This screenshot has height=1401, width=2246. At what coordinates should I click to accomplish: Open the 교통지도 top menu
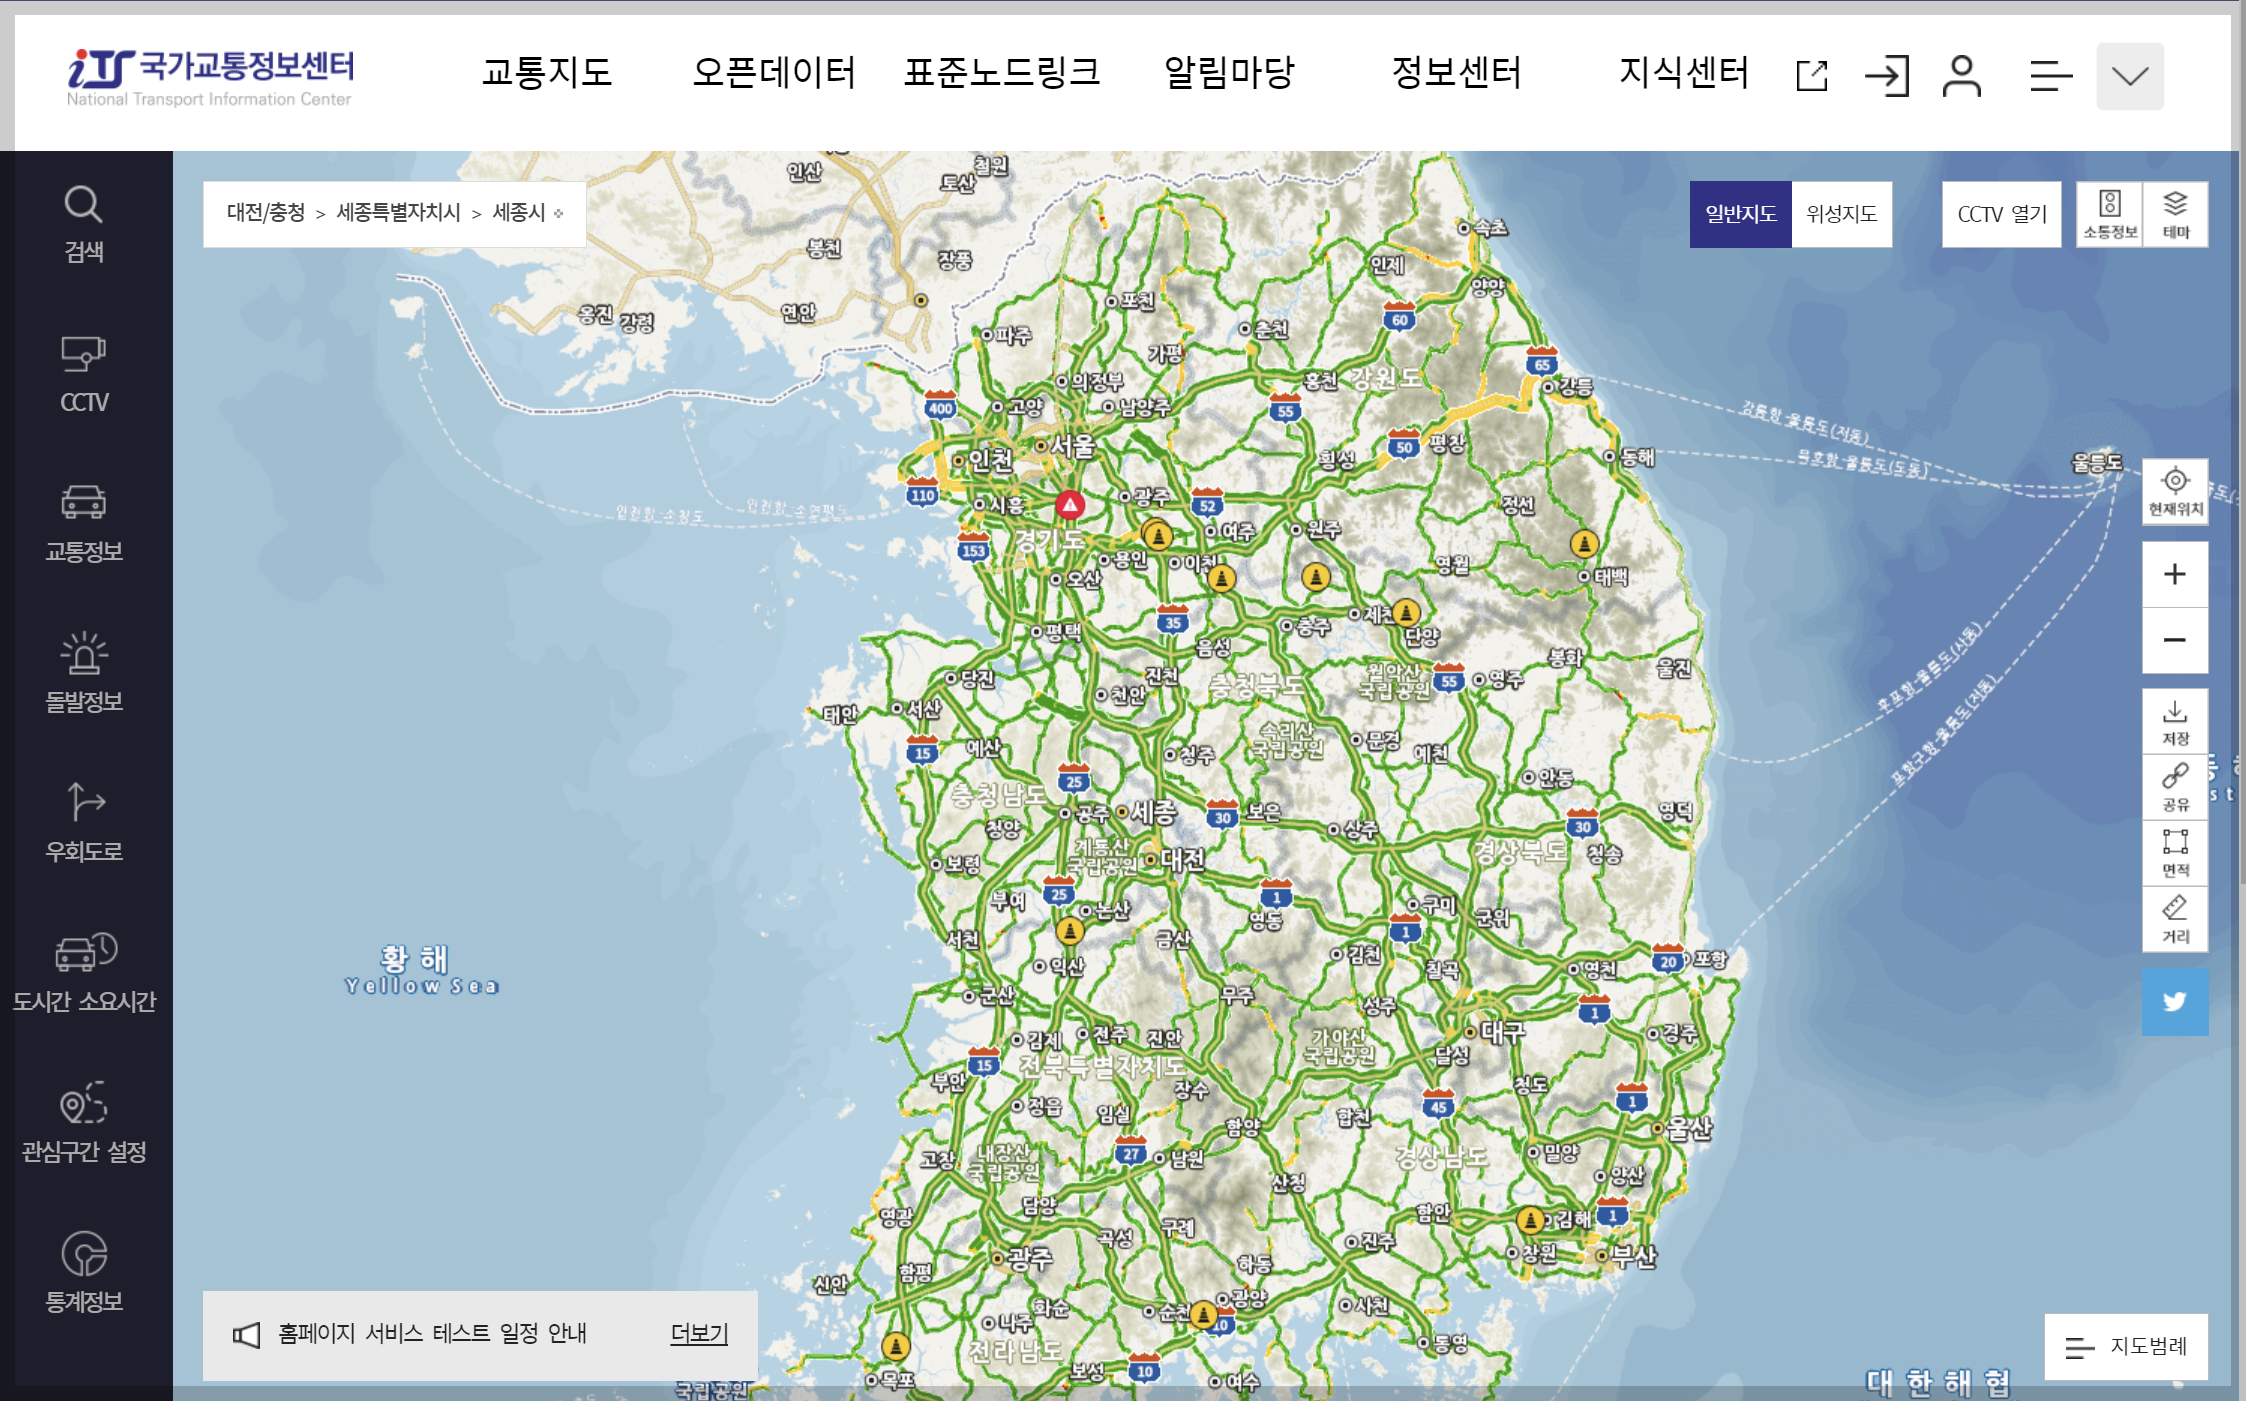click(546, 72)
